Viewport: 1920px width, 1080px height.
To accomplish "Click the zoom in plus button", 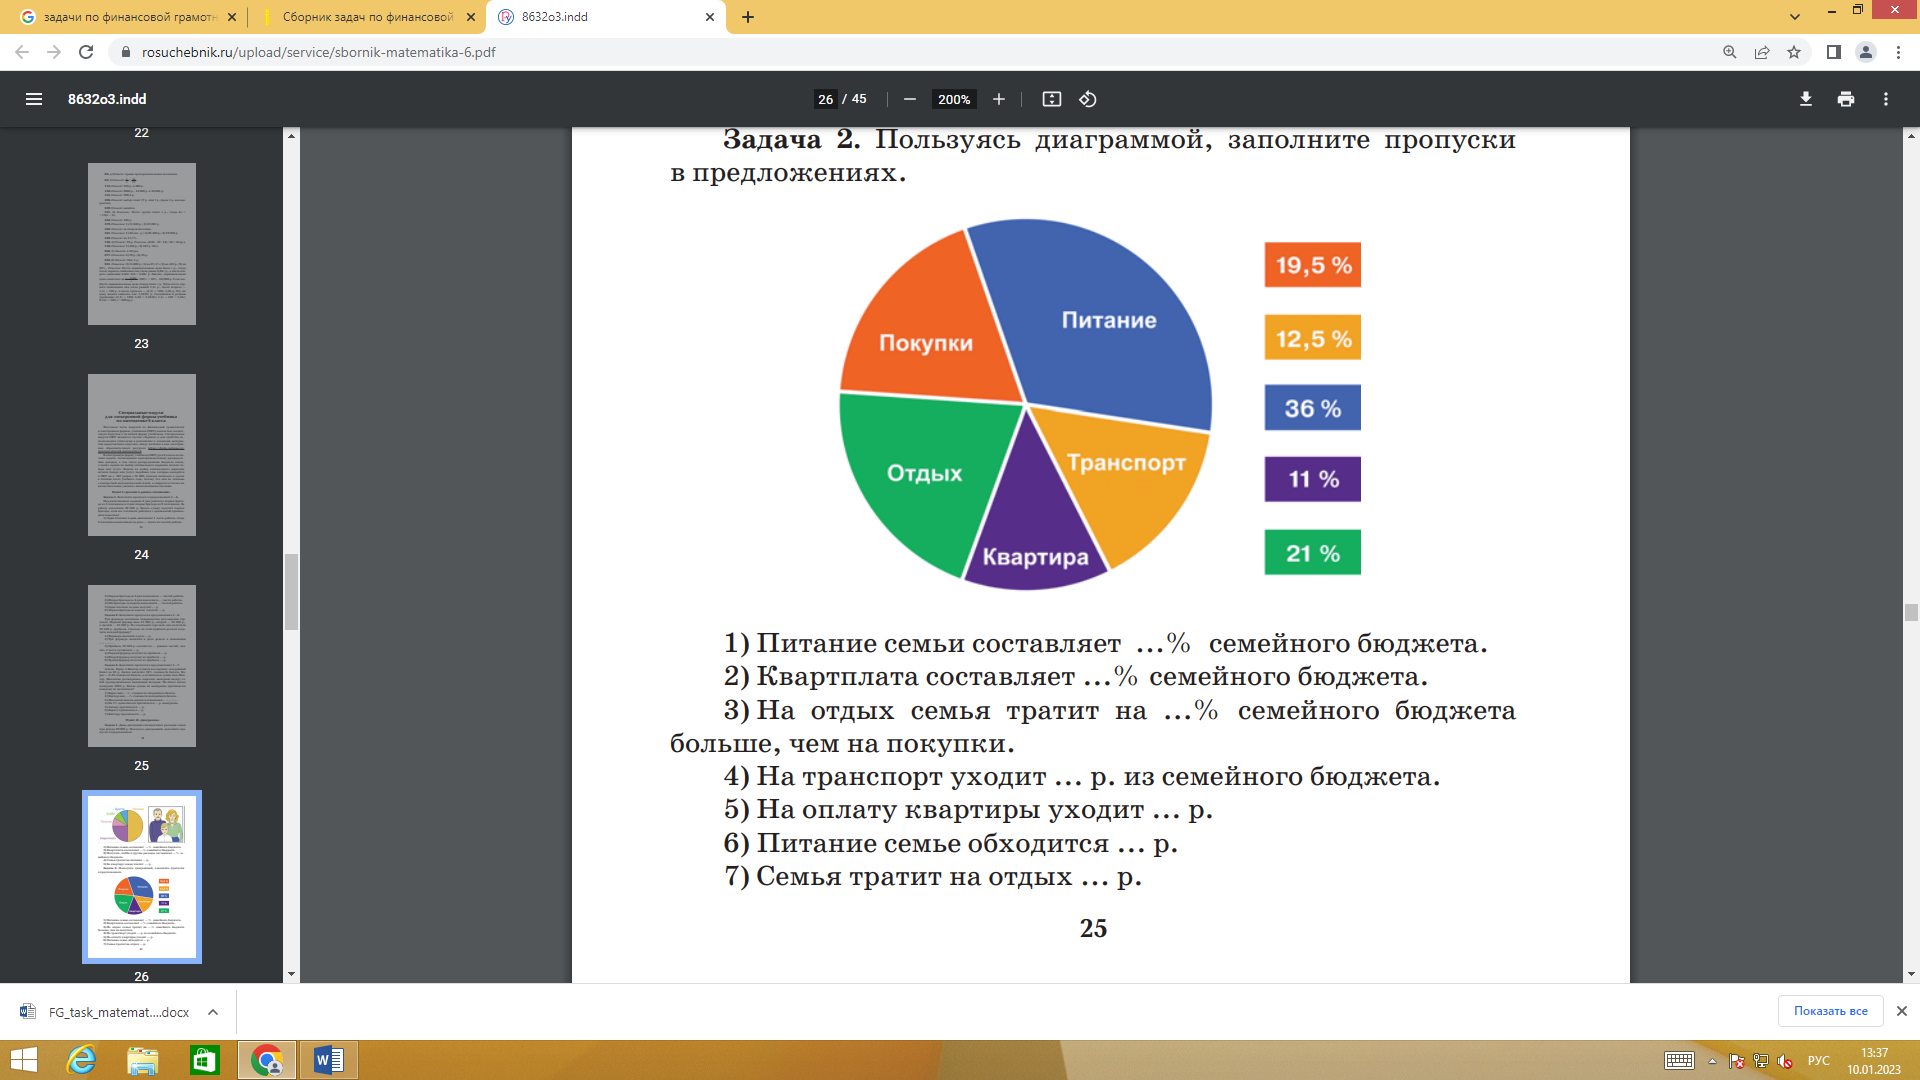I will [998, 99].
